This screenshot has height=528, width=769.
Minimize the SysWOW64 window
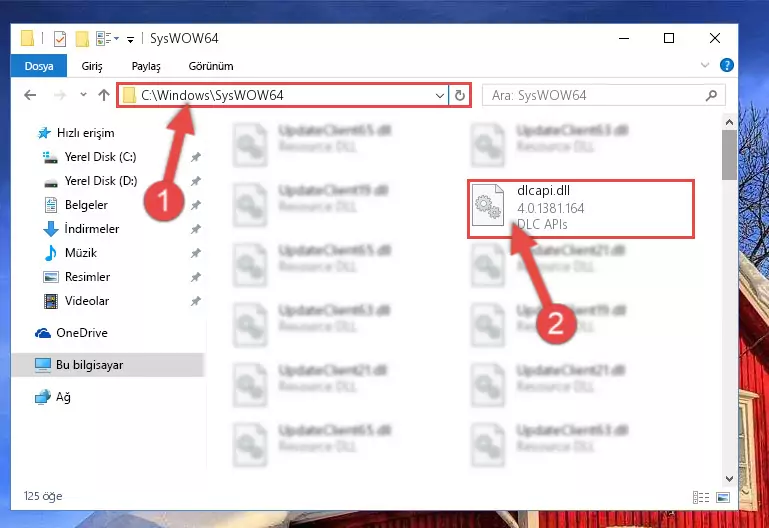[624, 38]
